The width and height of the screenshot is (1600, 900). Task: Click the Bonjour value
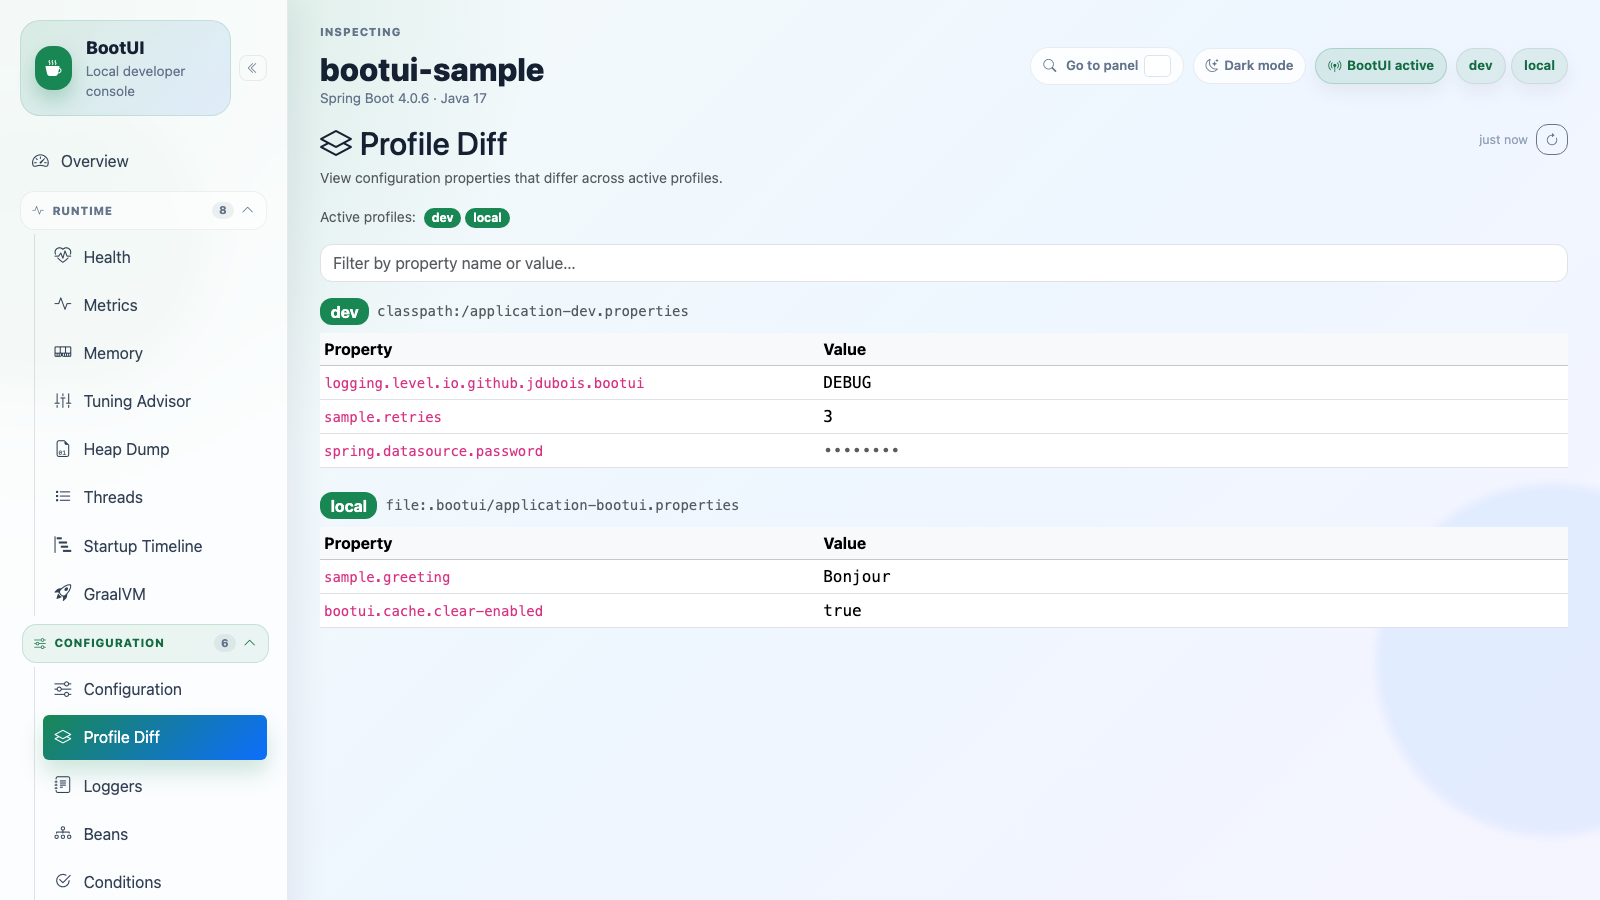tap(857, 577)
